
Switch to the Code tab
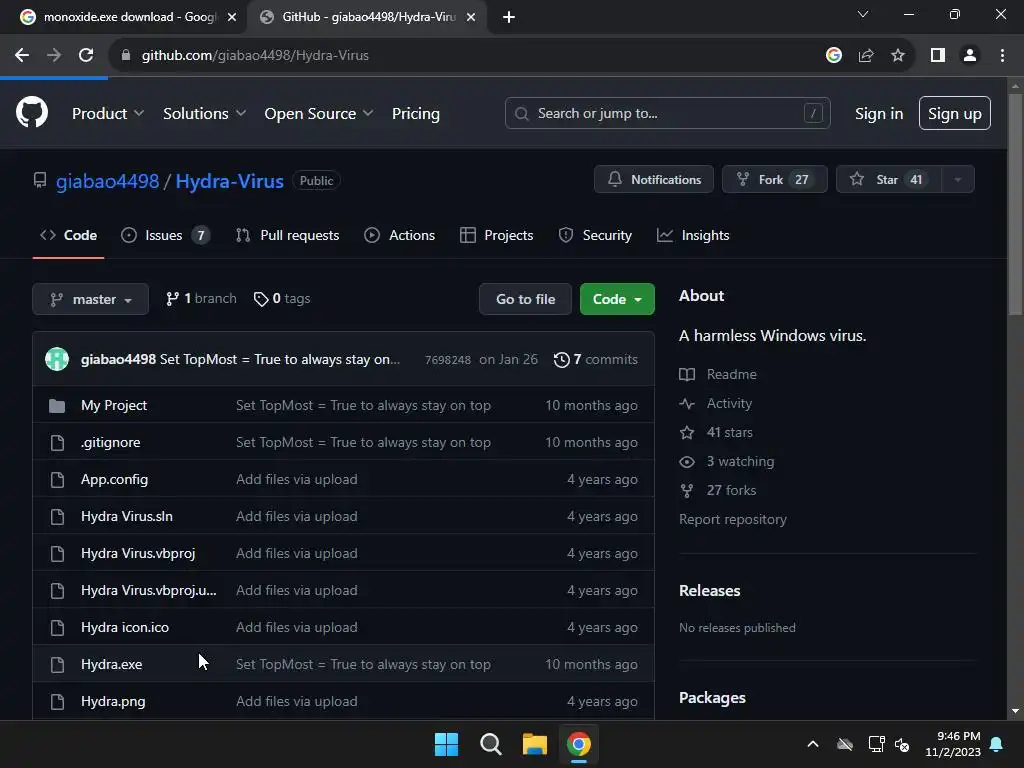tap(69, 235)
